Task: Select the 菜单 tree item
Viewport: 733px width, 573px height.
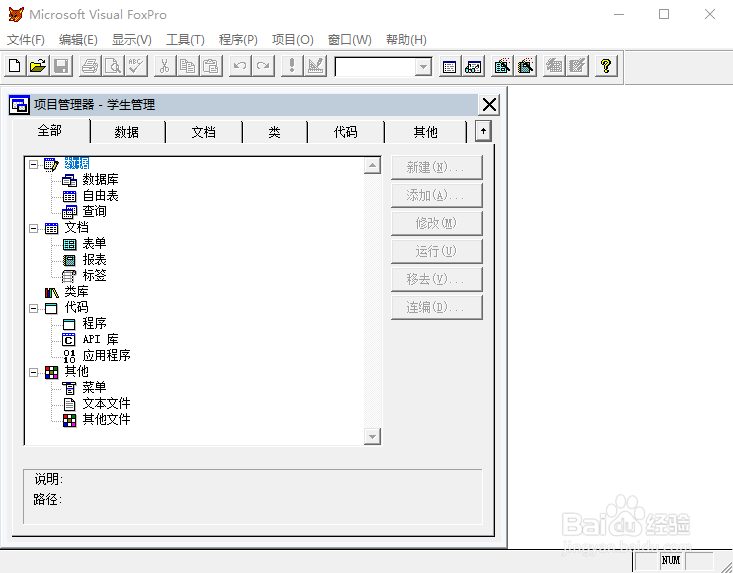Action: click(94, 387)
